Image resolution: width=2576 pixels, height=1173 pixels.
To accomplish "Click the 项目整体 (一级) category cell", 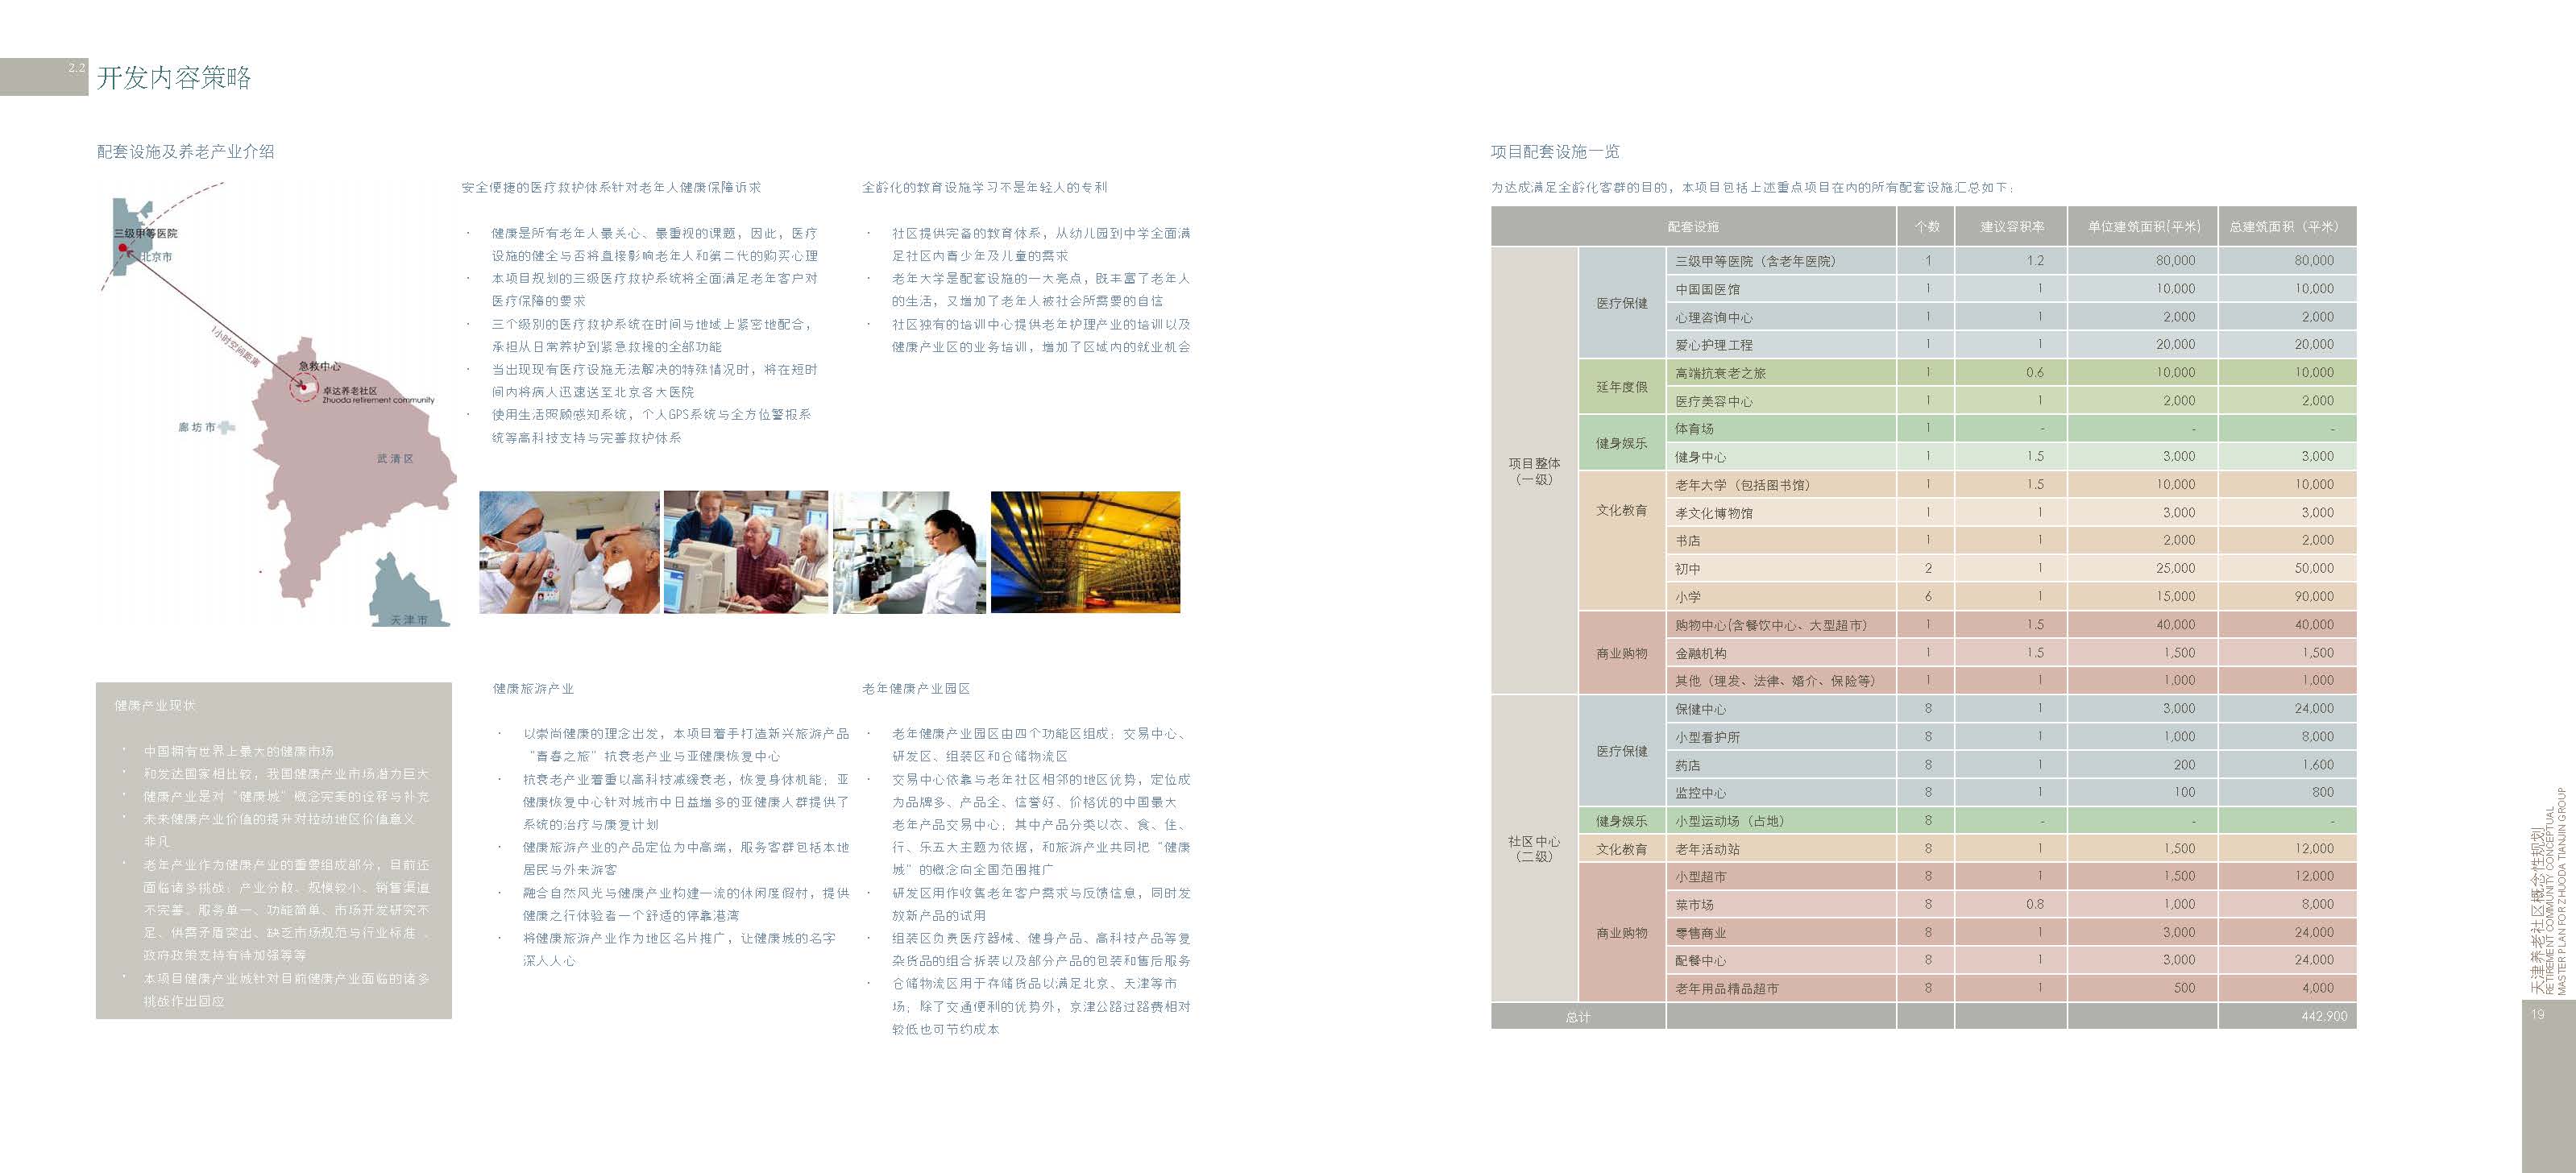I will tap(1534, 471).
